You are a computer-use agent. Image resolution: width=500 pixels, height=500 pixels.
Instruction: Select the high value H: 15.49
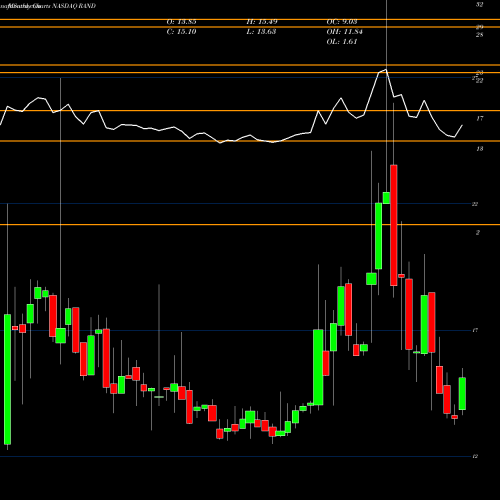coord(262,22)
